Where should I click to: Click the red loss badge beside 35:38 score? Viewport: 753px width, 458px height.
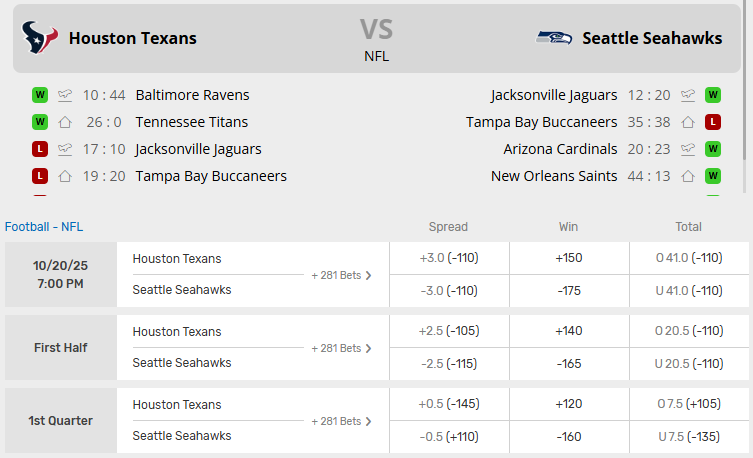tap(713, 122)
